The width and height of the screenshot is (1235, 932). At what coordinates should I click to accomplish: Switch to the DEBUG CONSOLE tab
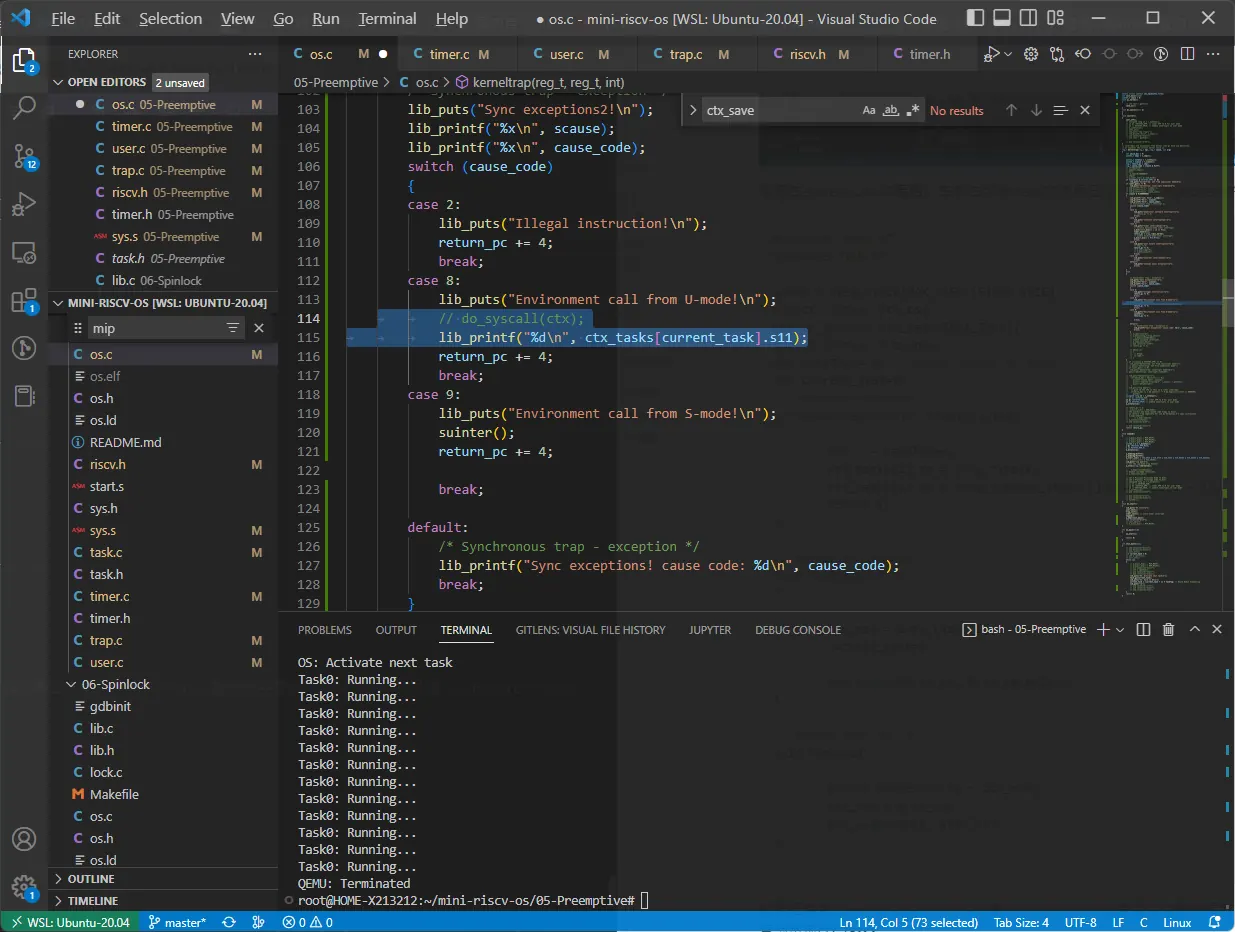click(797, 630)
